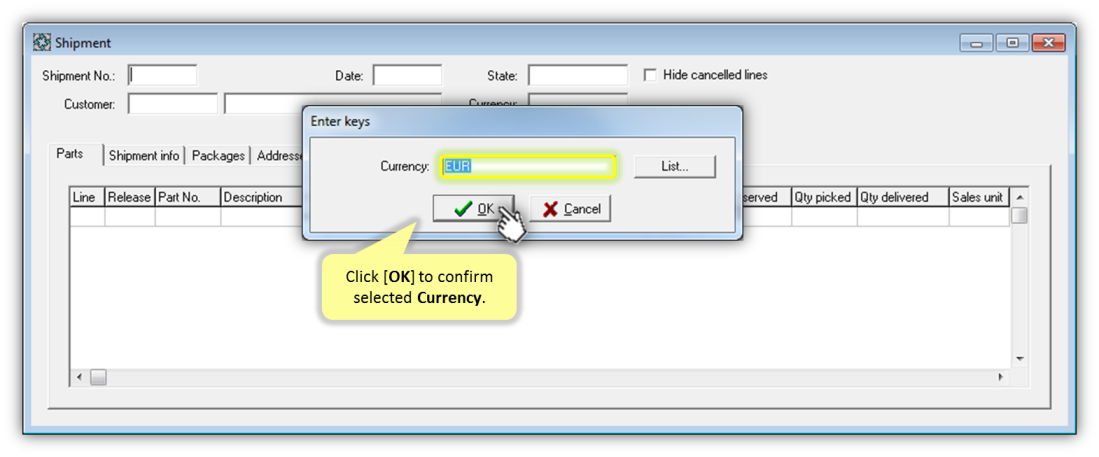Click the Customer code input field
The image size is (1099, 457).
click(172, 104)
